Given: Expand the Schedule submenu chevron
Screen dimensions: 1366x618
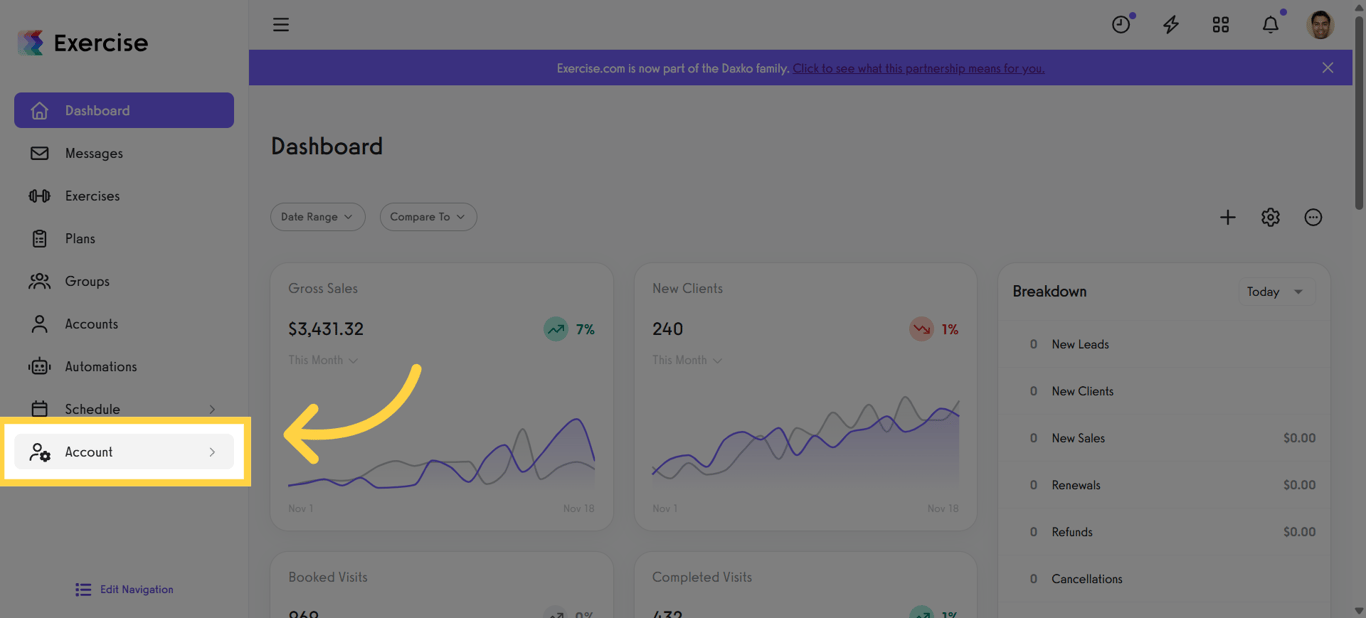Looking at the screenshot, I should [x=212, y=409].
